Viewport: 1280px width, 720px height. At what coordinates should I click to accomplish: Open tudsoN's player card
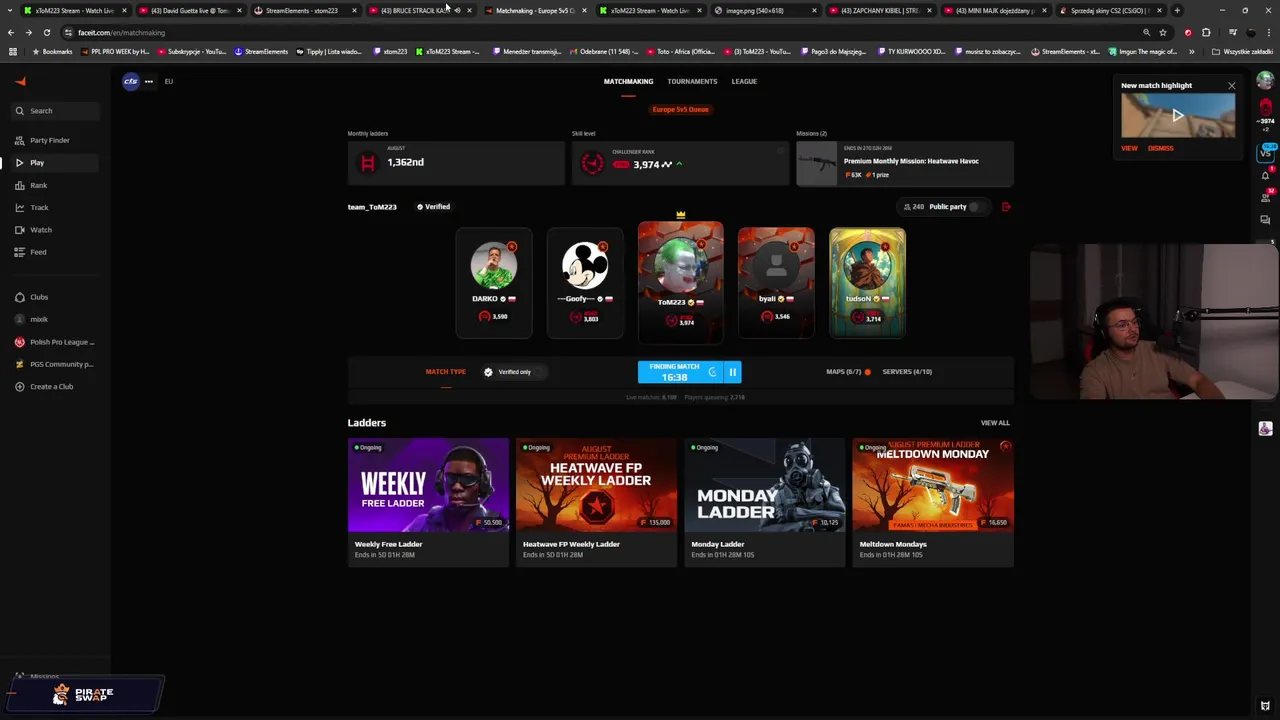[x=867, y=283]
